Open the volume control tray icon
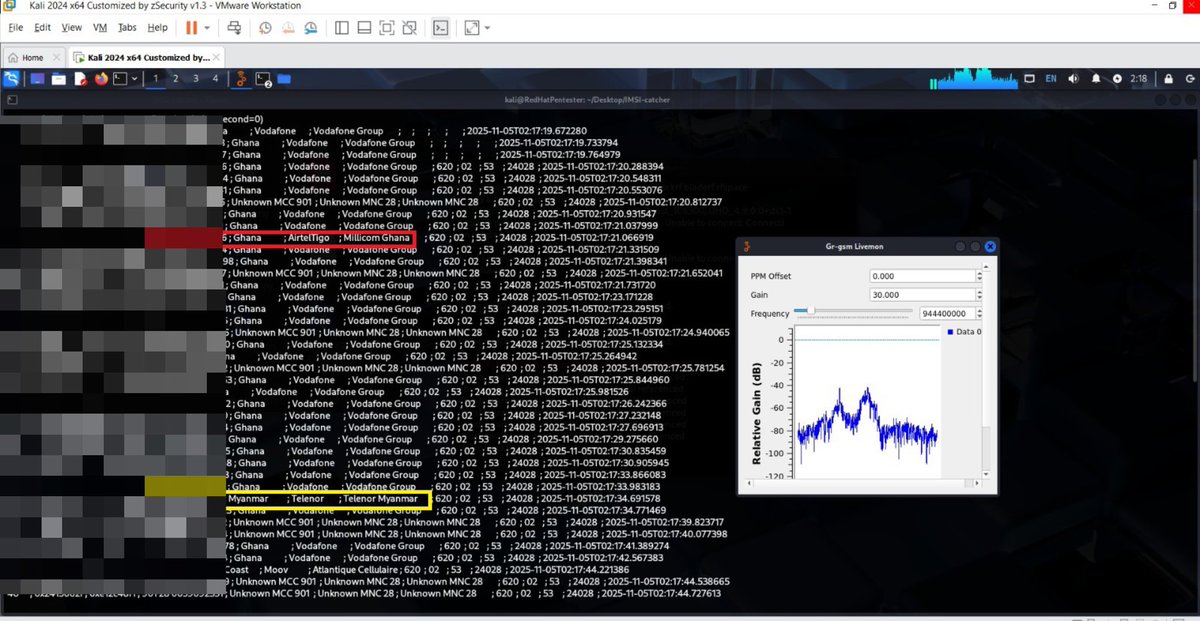This screenshot has width=1200, height=621. point(1075,78)
